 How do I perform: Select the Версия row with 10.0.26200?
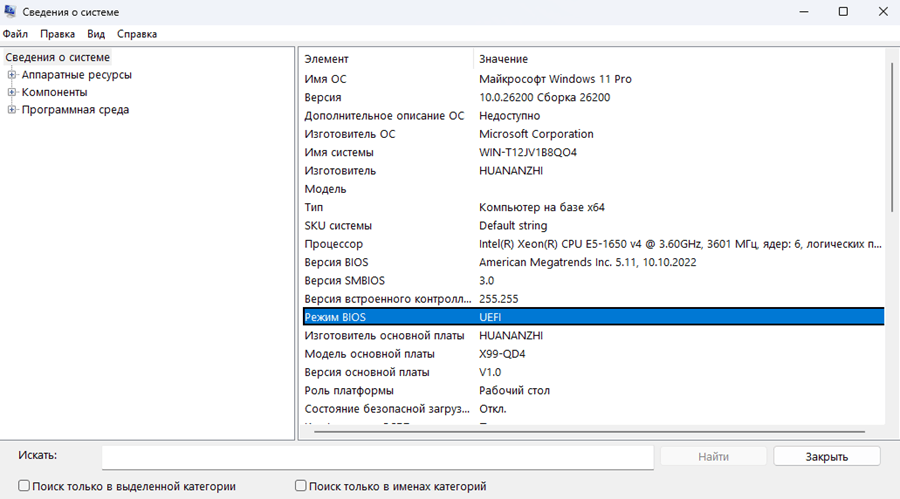click(593, 97)
